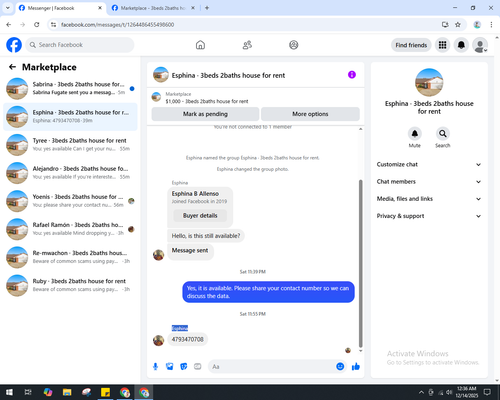This screenshot has width=500, height=400.
Task: Open Yoenis conversation in the list
Action: pos(70,201)
